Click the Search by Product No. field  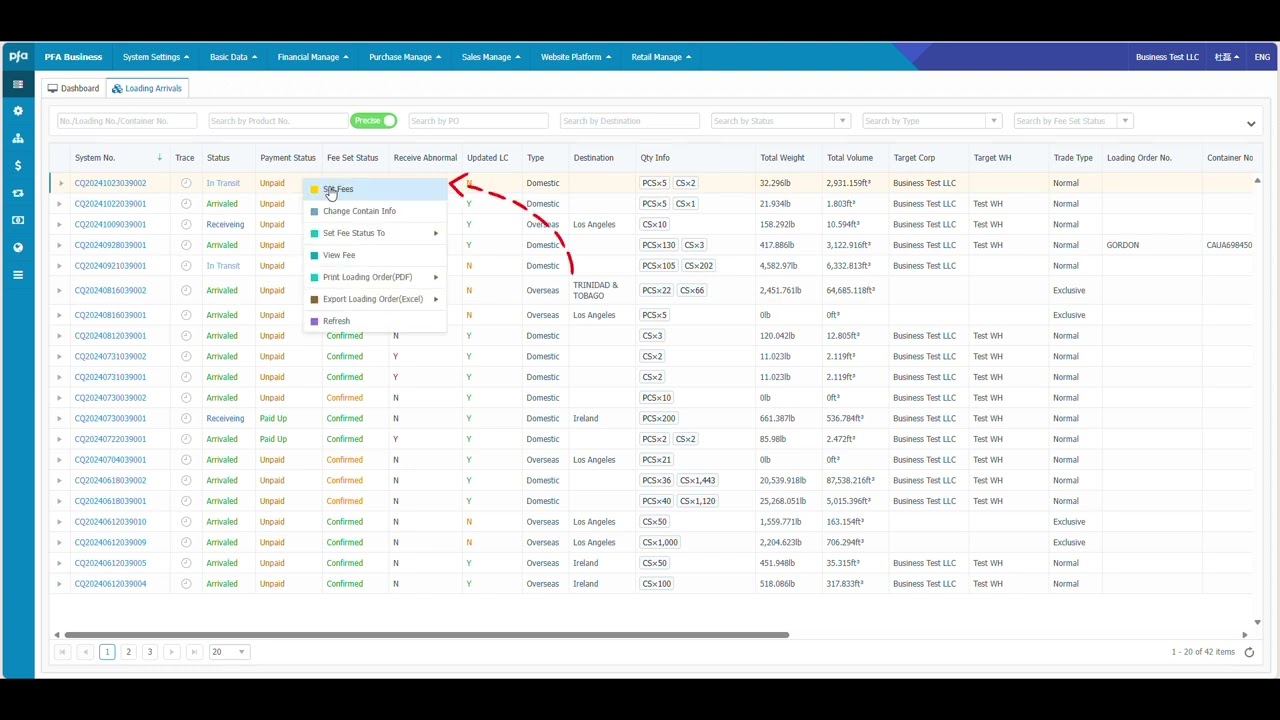tap(278, 121)
